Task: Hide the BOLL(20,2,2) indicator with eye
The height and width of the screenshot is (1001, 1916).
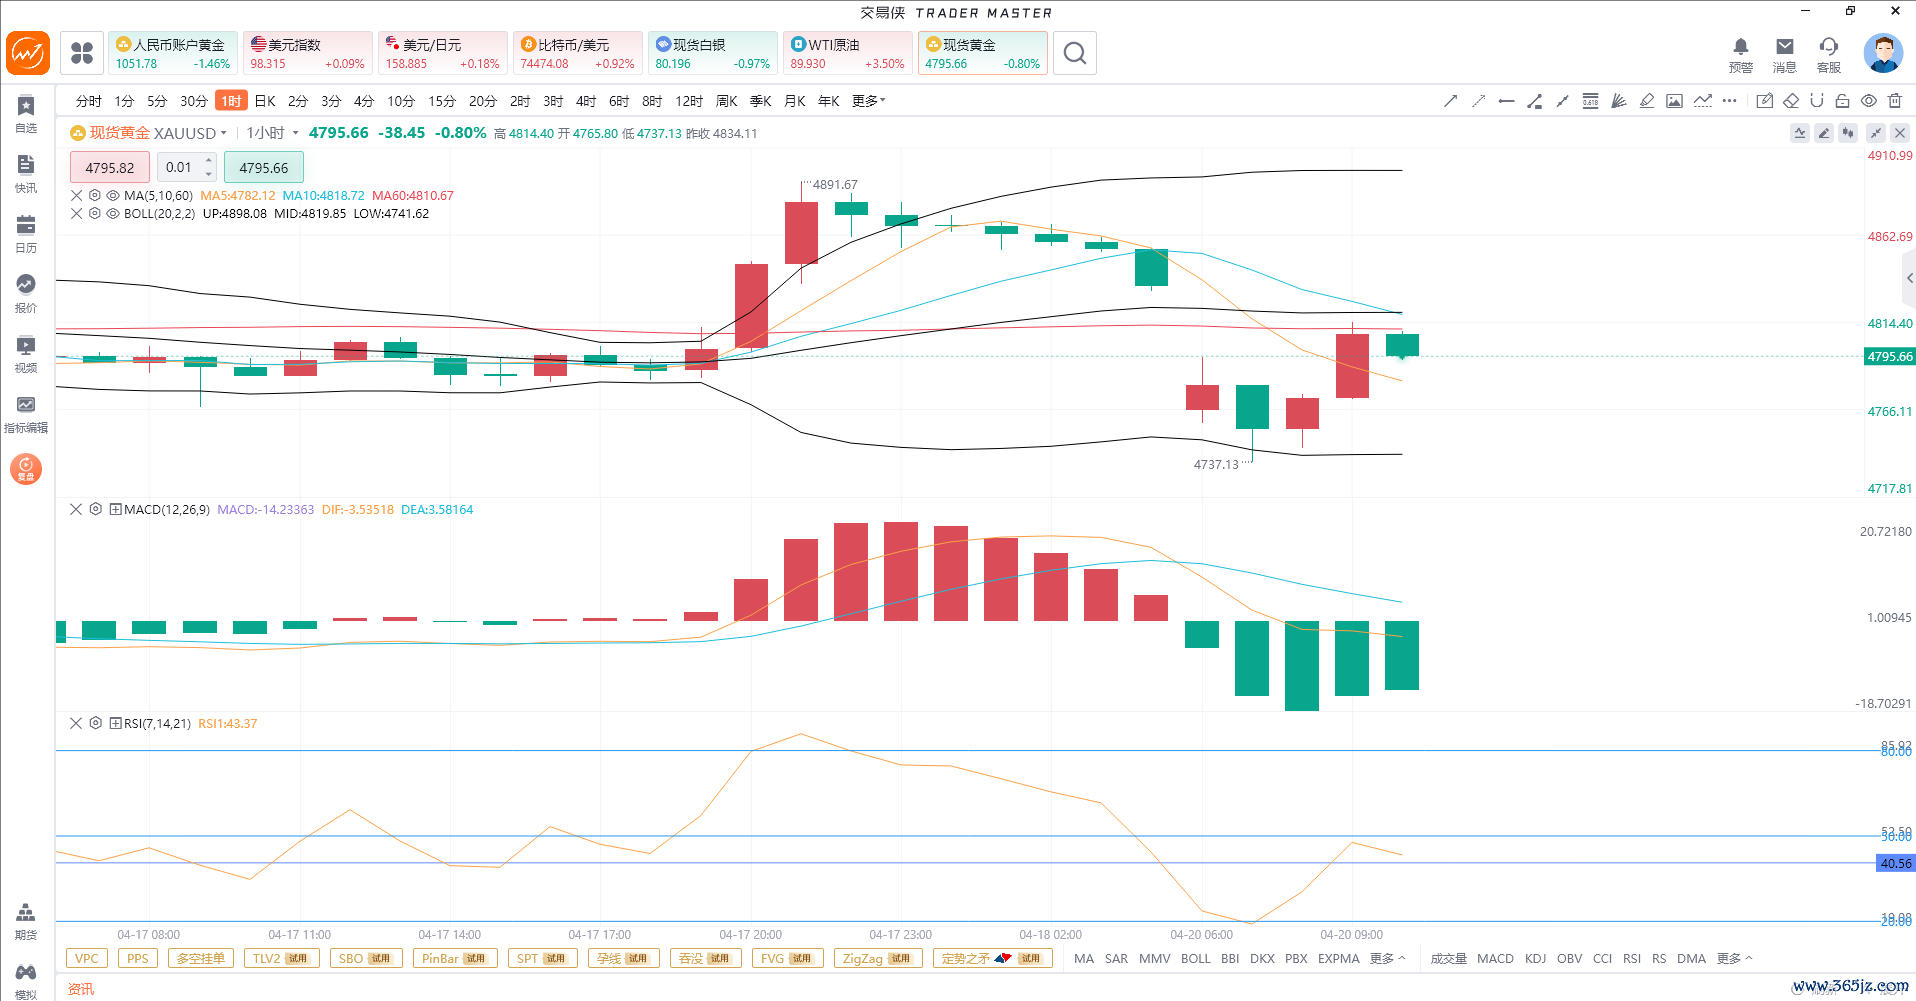Action: 113,214
